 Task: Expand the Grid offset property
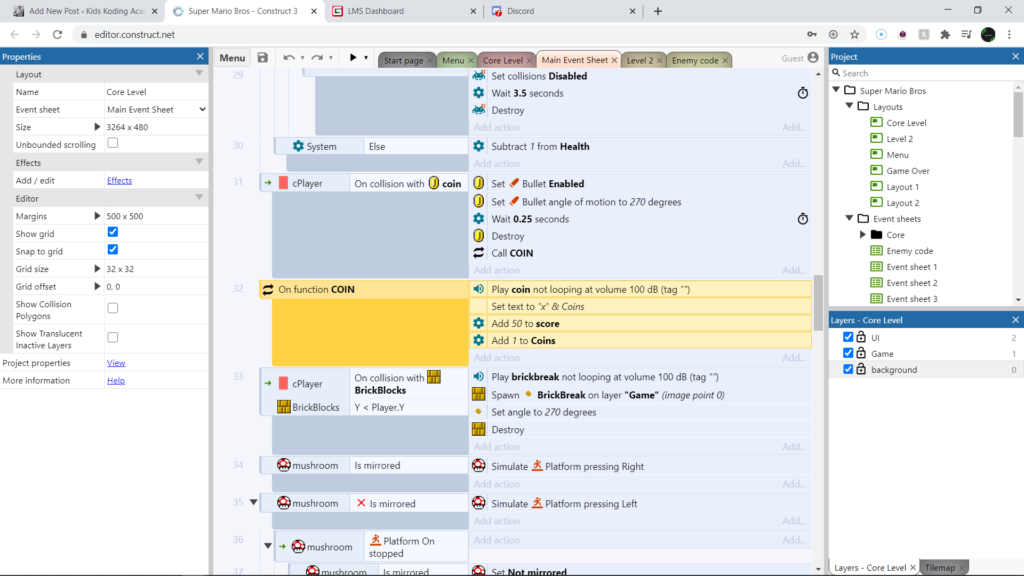97,286
